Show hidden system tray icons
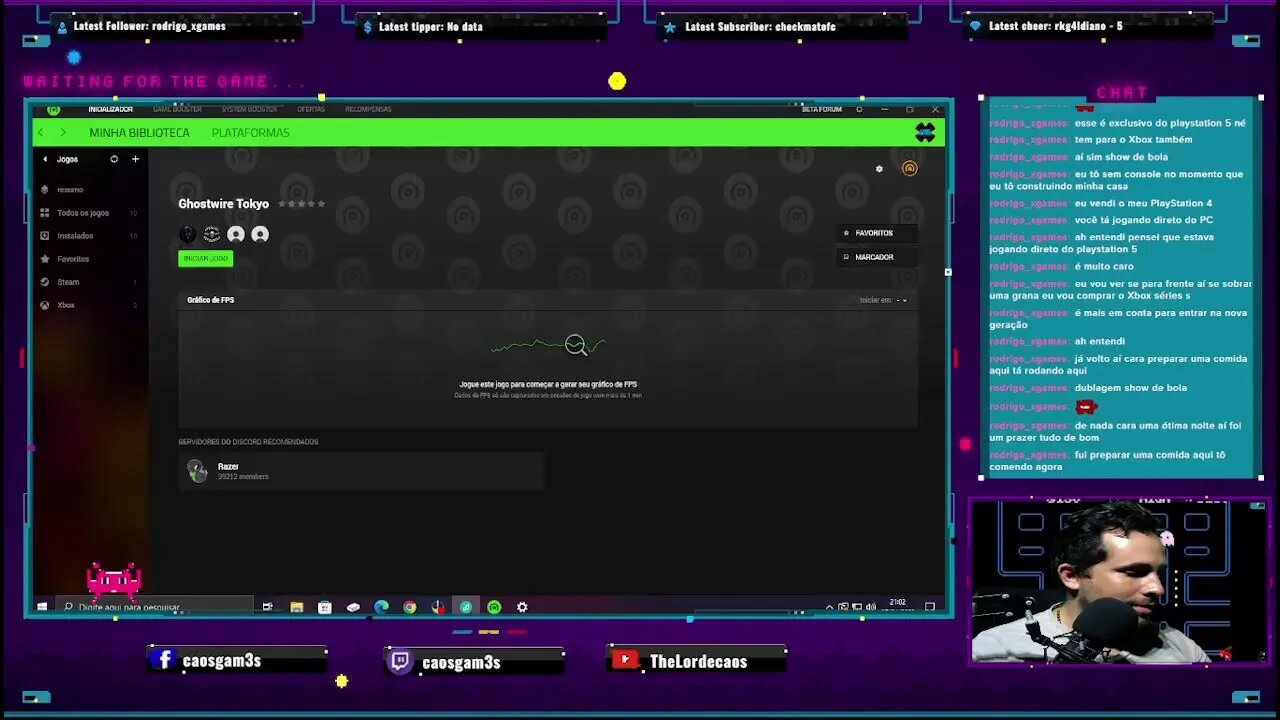1280x720 pixels. point(829,607)
